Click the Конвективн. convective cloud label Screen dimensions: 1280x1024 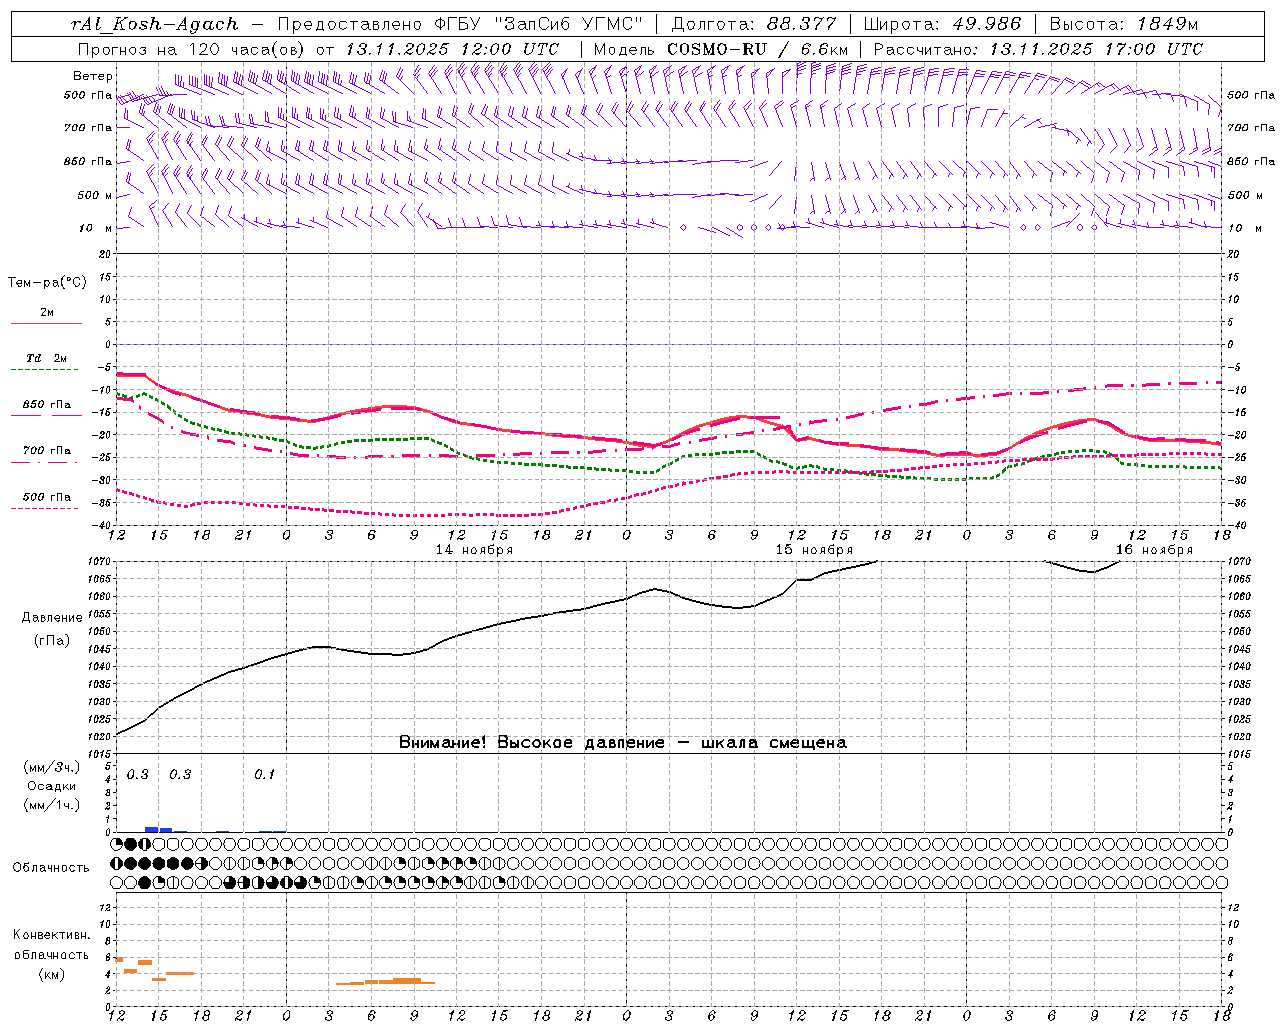point(51,935)
